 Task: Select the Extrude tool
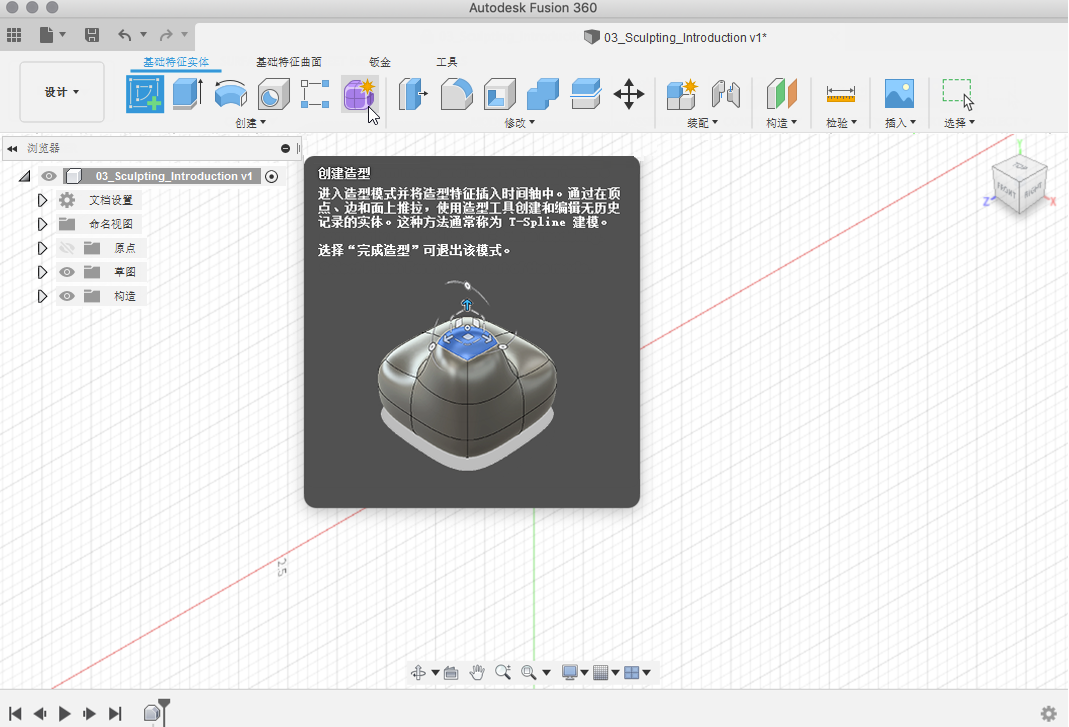coord(187,95)
